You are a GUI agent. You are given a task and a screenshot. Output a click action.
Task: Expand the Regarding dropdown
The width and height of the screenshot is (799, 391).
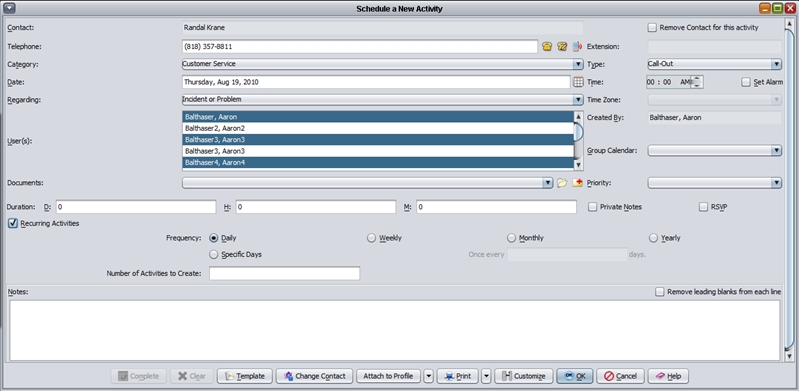(578, 99)
